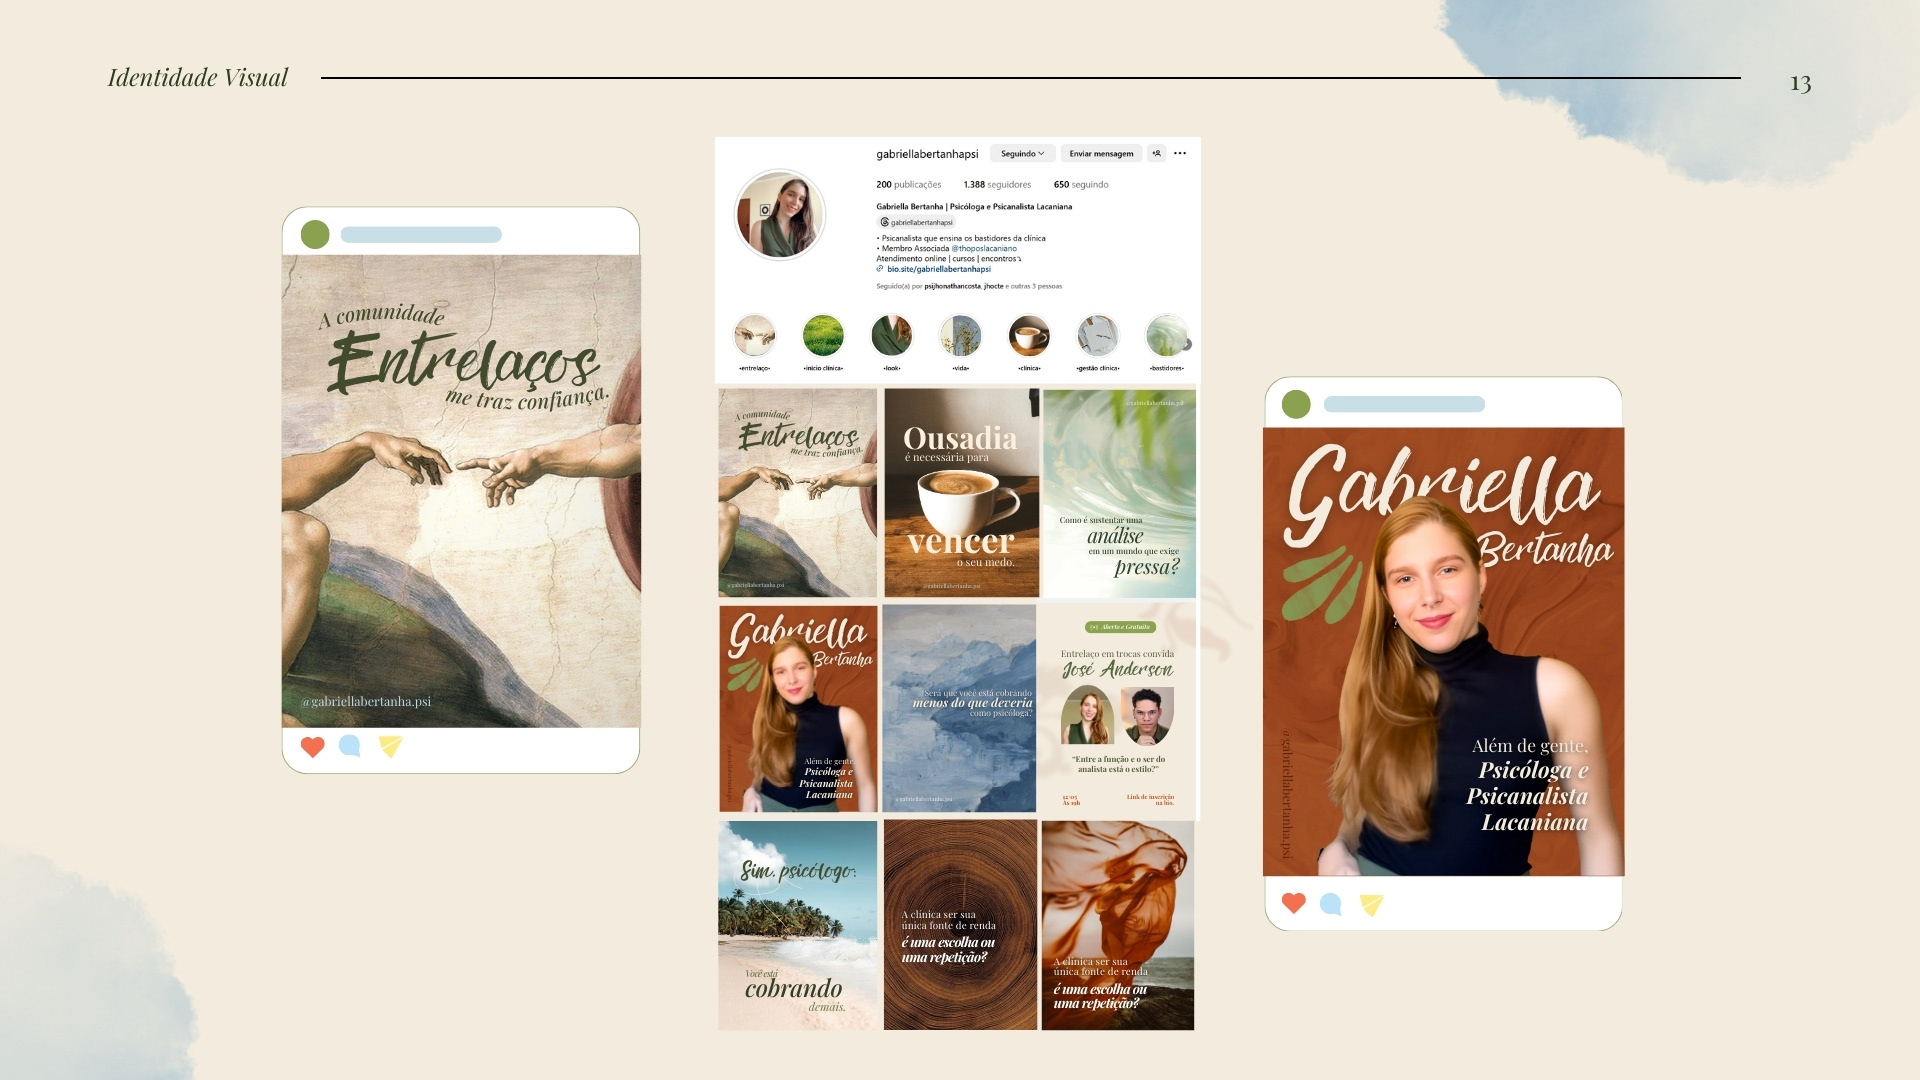This screenshot has height=1080, width=1920.
Task: Open the gestão clínica story highlight
Action: click(1097, 337)
